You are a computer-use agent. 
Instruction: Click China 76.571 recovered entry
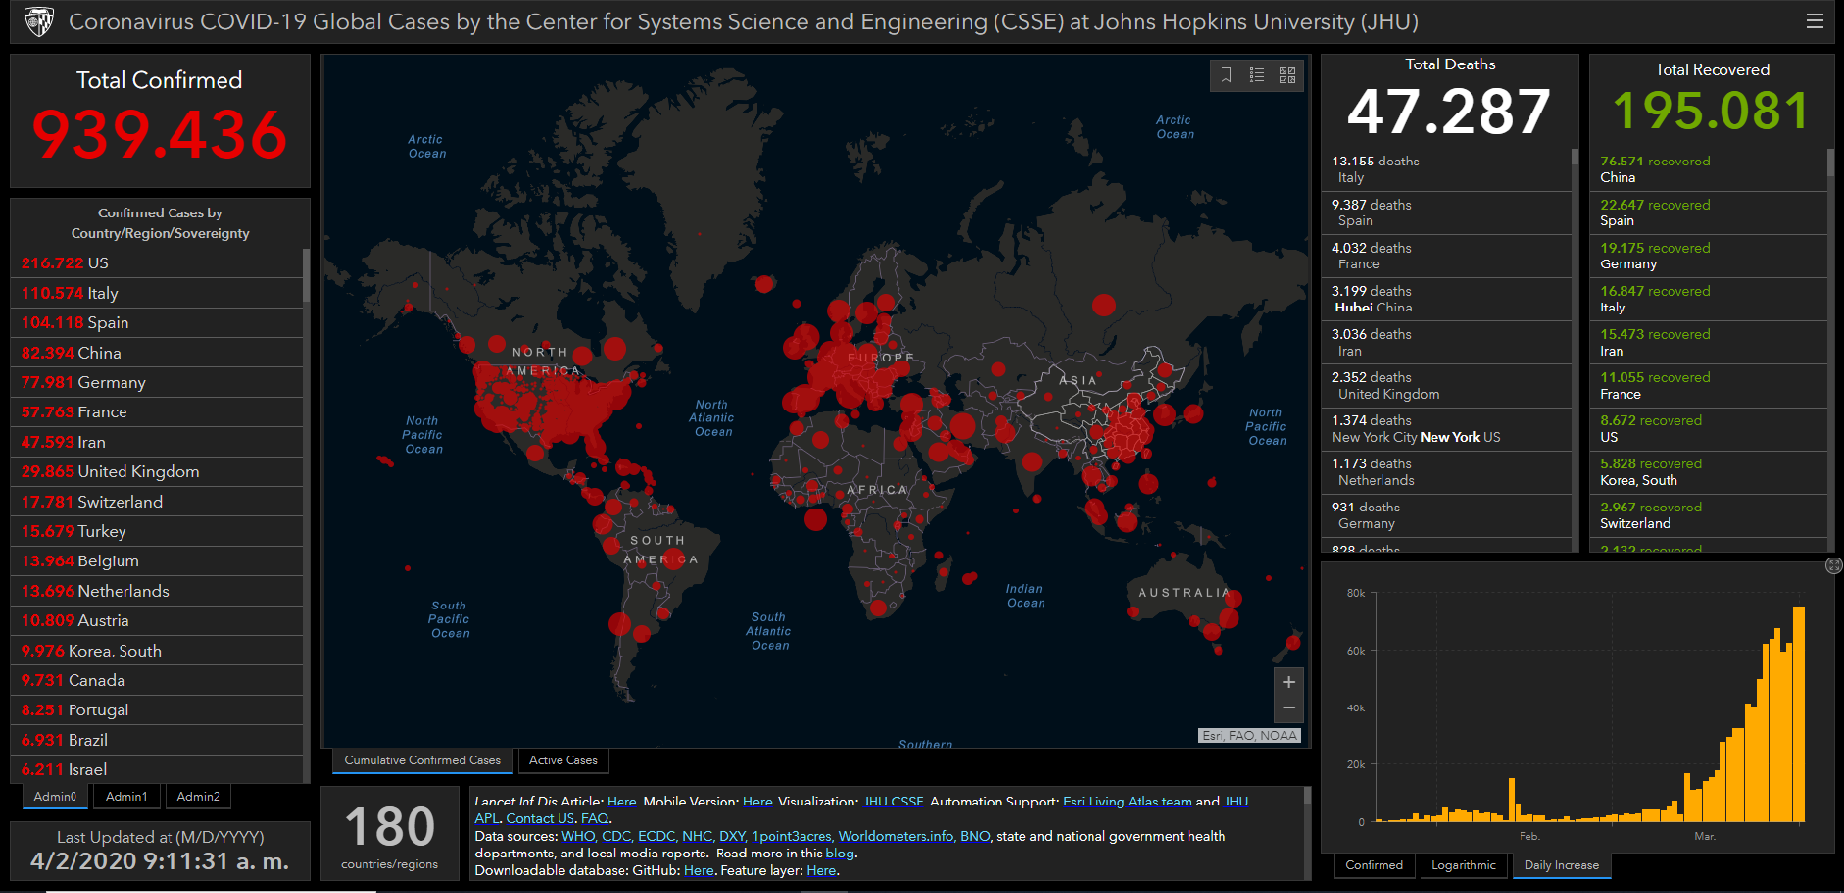coord(1708,169)
